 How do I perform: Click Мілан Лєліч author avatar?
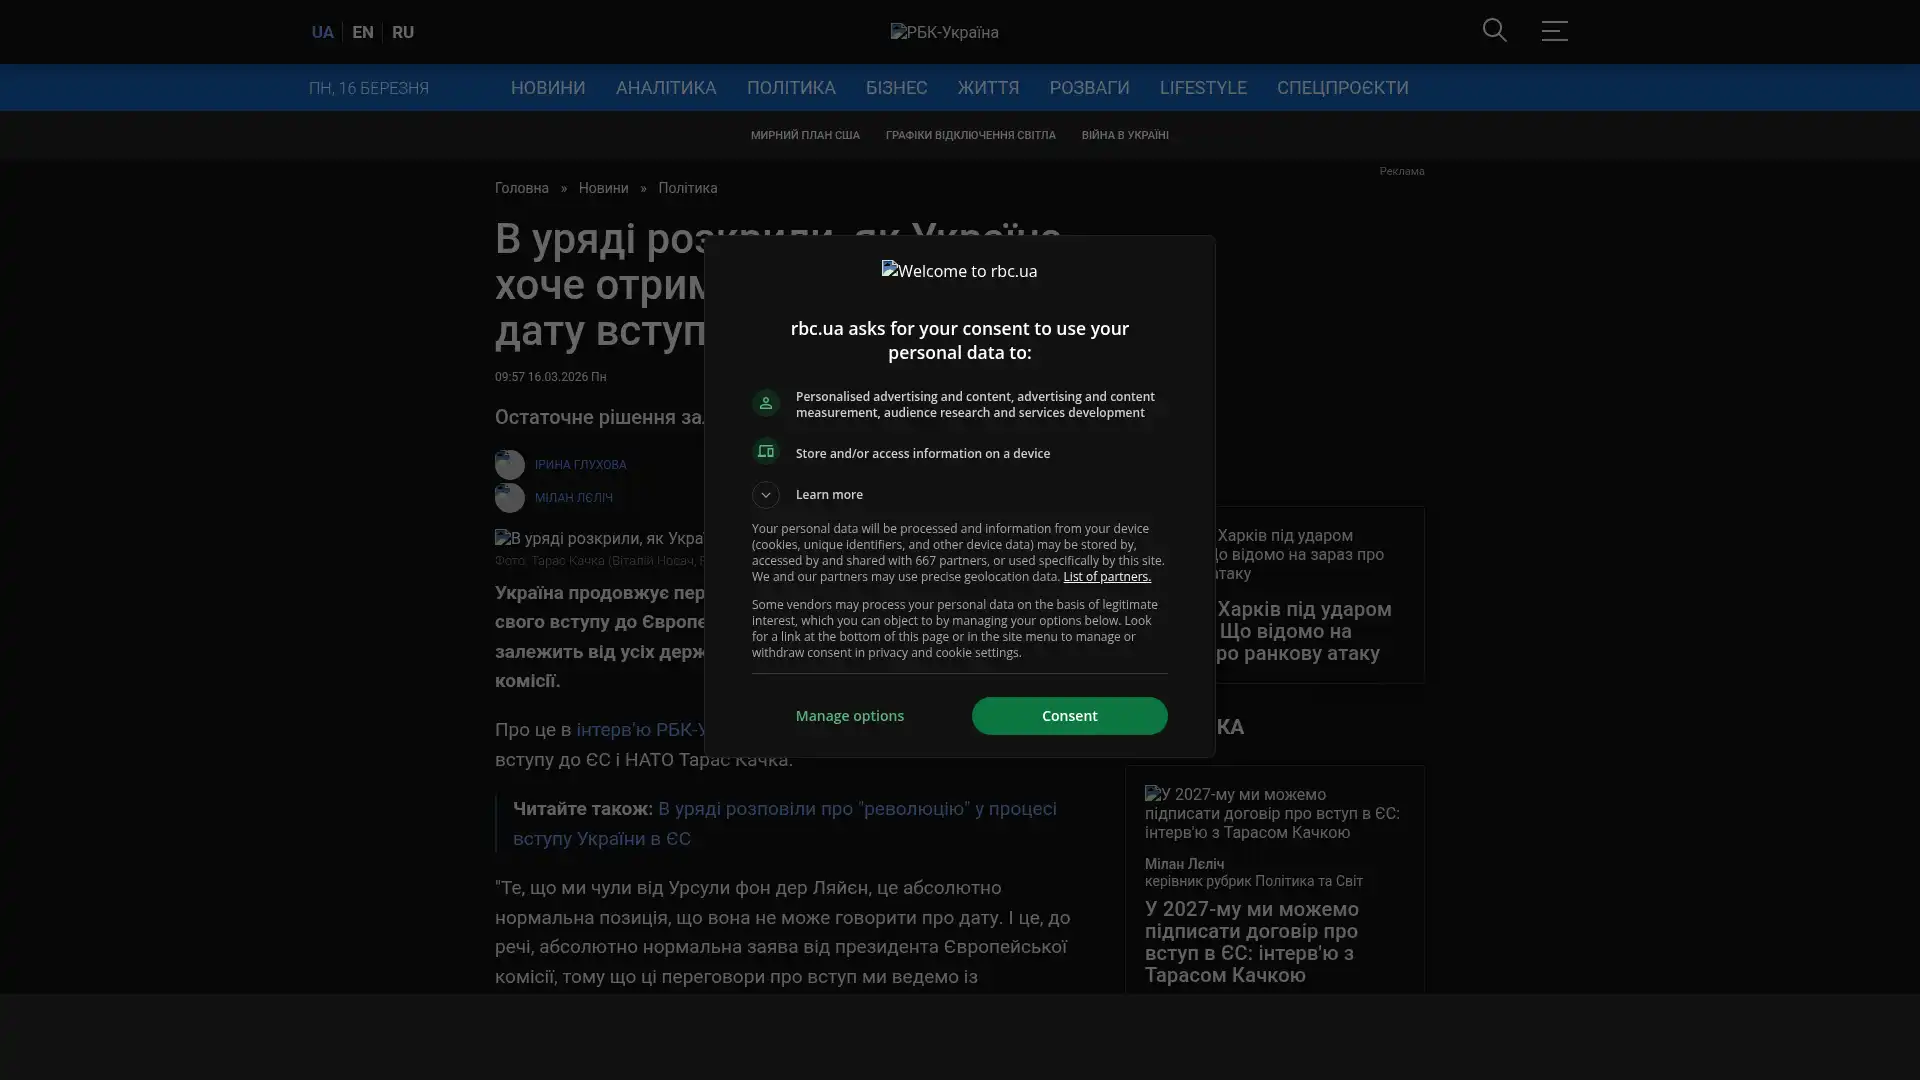point(509,497)
